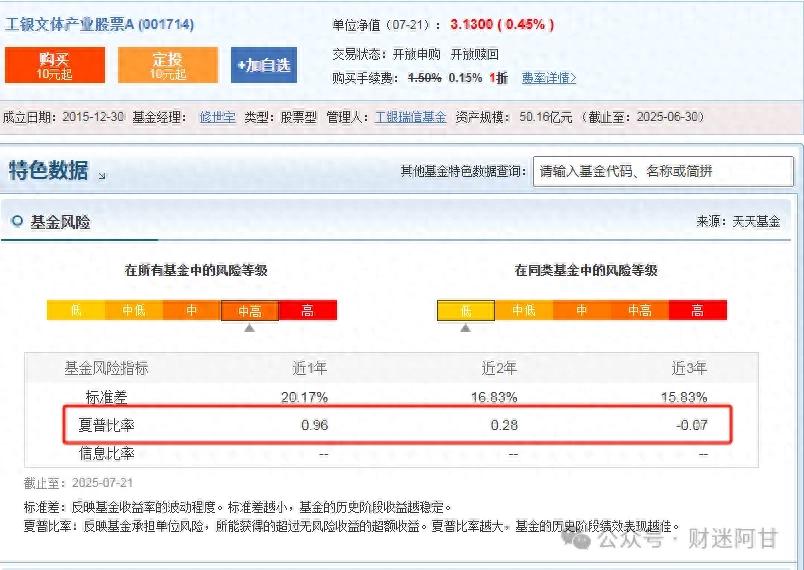Click triangle marker under same-category 低

pyautogui.click(x=466, y=328)
